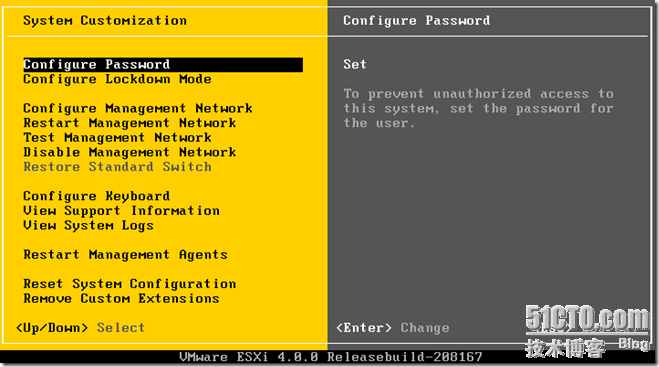Open View System Logs
The width and height of the screenshot is (659, 367).
88,226
